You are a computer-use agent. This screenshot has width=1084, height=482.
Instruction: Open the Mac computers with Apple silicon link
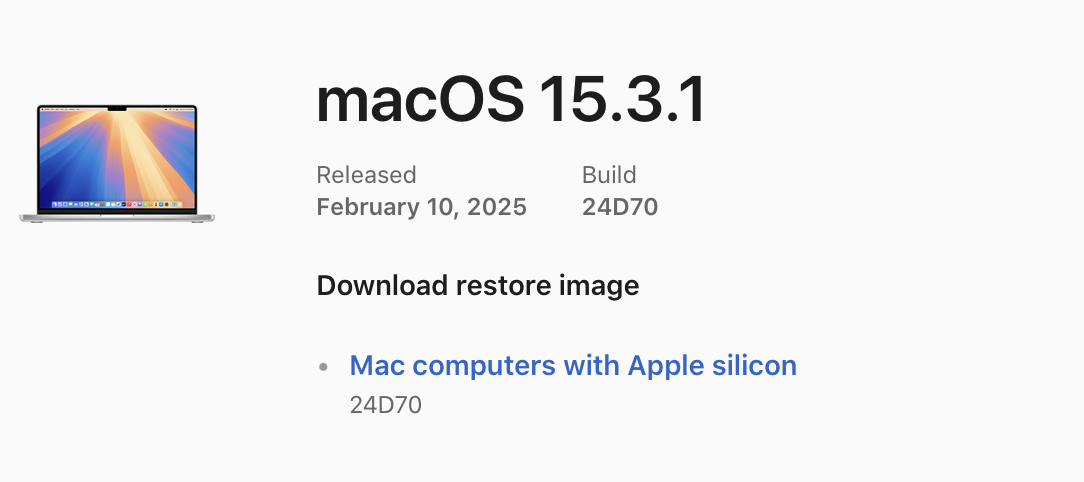573,365
